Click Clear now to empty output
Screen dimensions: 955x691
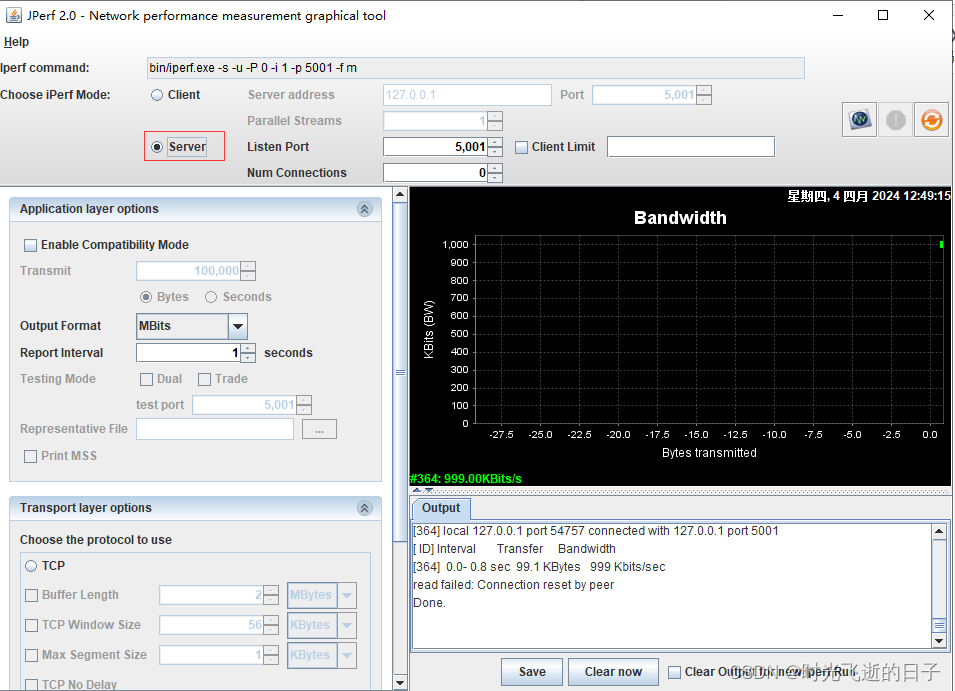(x=613, y=671)
